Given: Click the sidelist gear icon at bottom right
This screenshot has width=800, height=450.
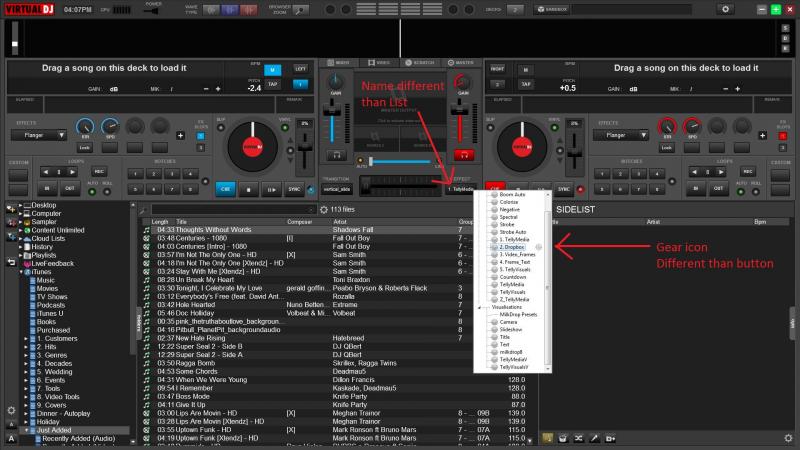Looking at the screenshot, I should (x=788, y=438).
